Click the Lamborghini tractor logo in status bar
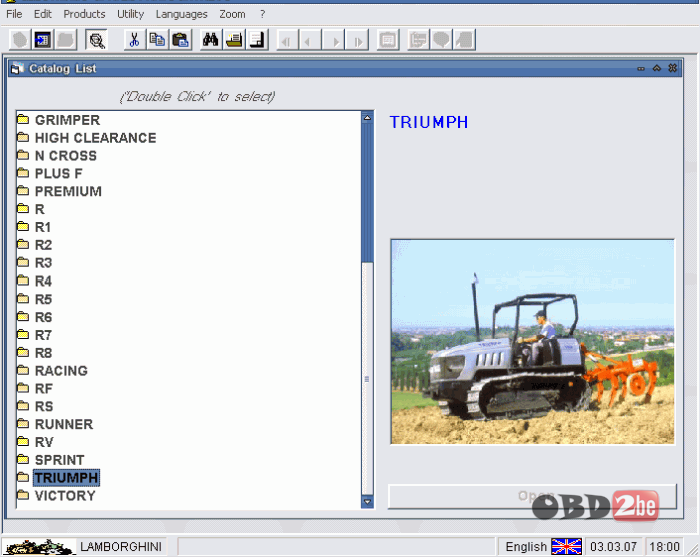 pos(38,547)
